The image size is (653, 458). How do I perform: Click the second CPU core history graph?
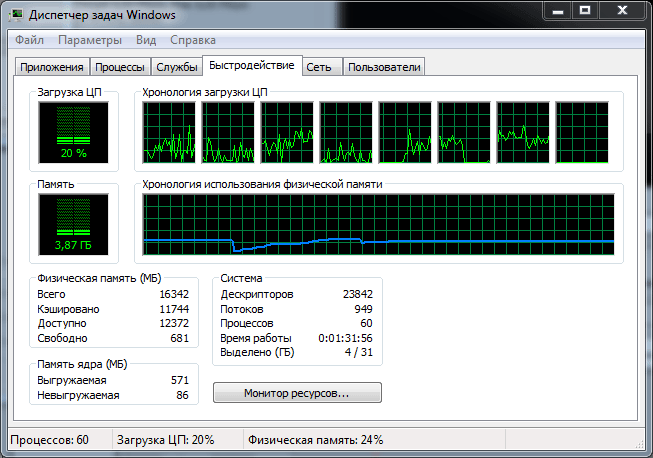click(x=228, y=132)
